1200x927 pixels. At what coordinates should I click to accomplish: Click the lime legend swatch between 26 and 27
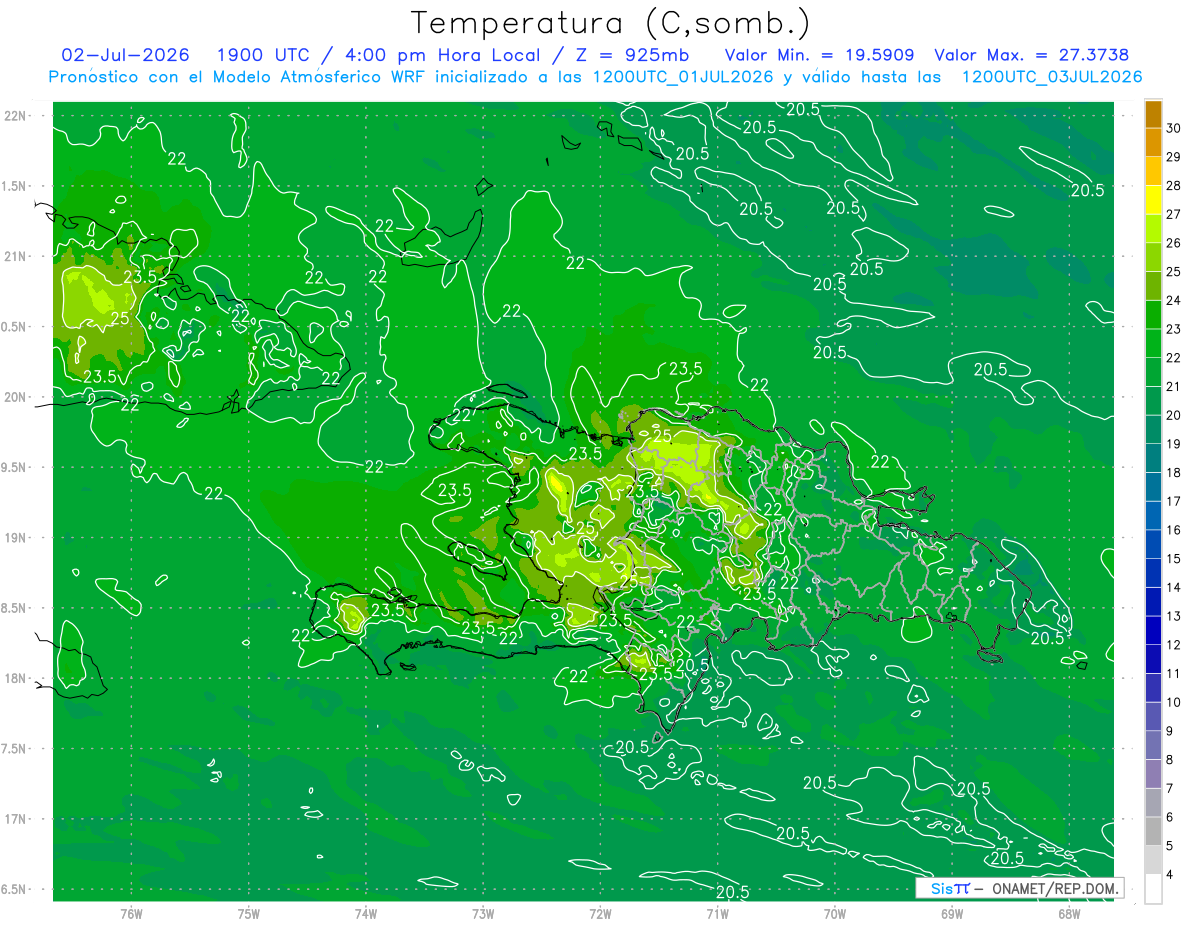pos(1153,229)
